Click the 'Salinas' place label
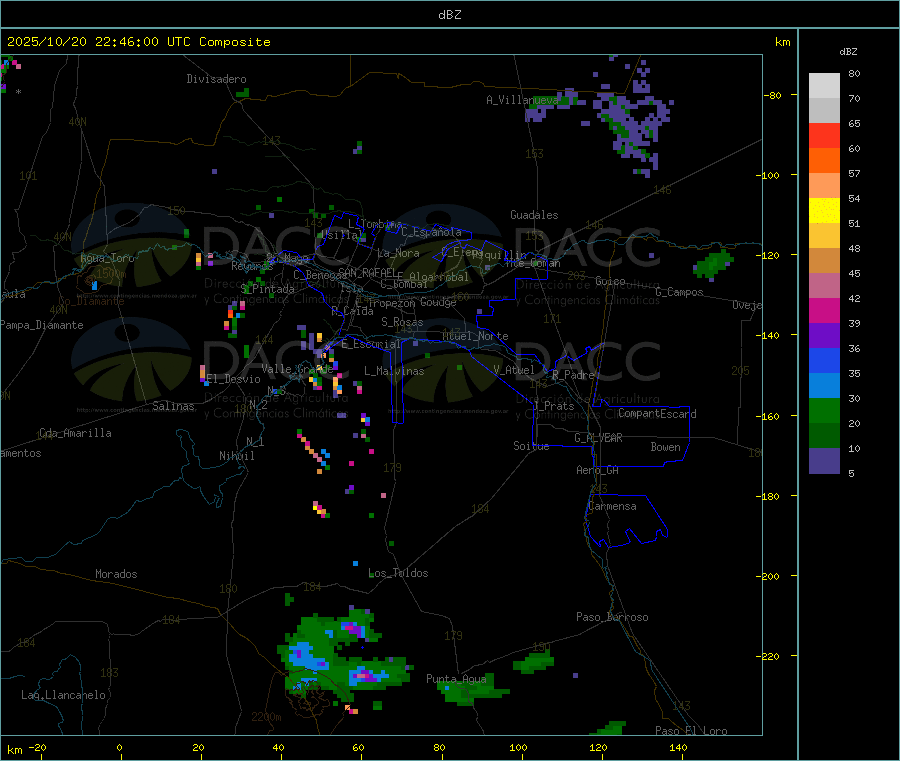 coord(173,406)
